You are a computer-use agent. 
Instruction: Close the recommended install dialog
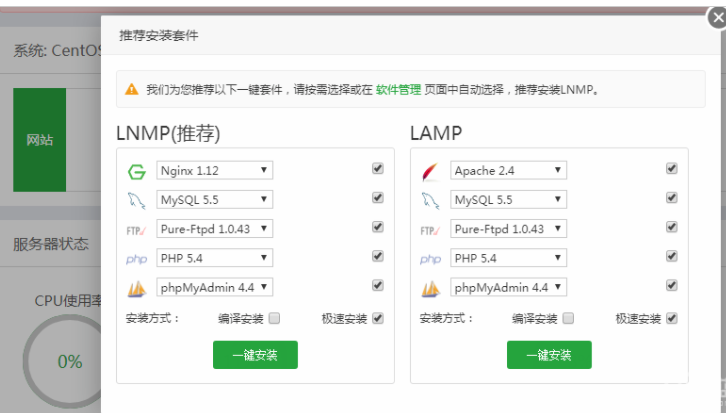(x=718, y=18)
